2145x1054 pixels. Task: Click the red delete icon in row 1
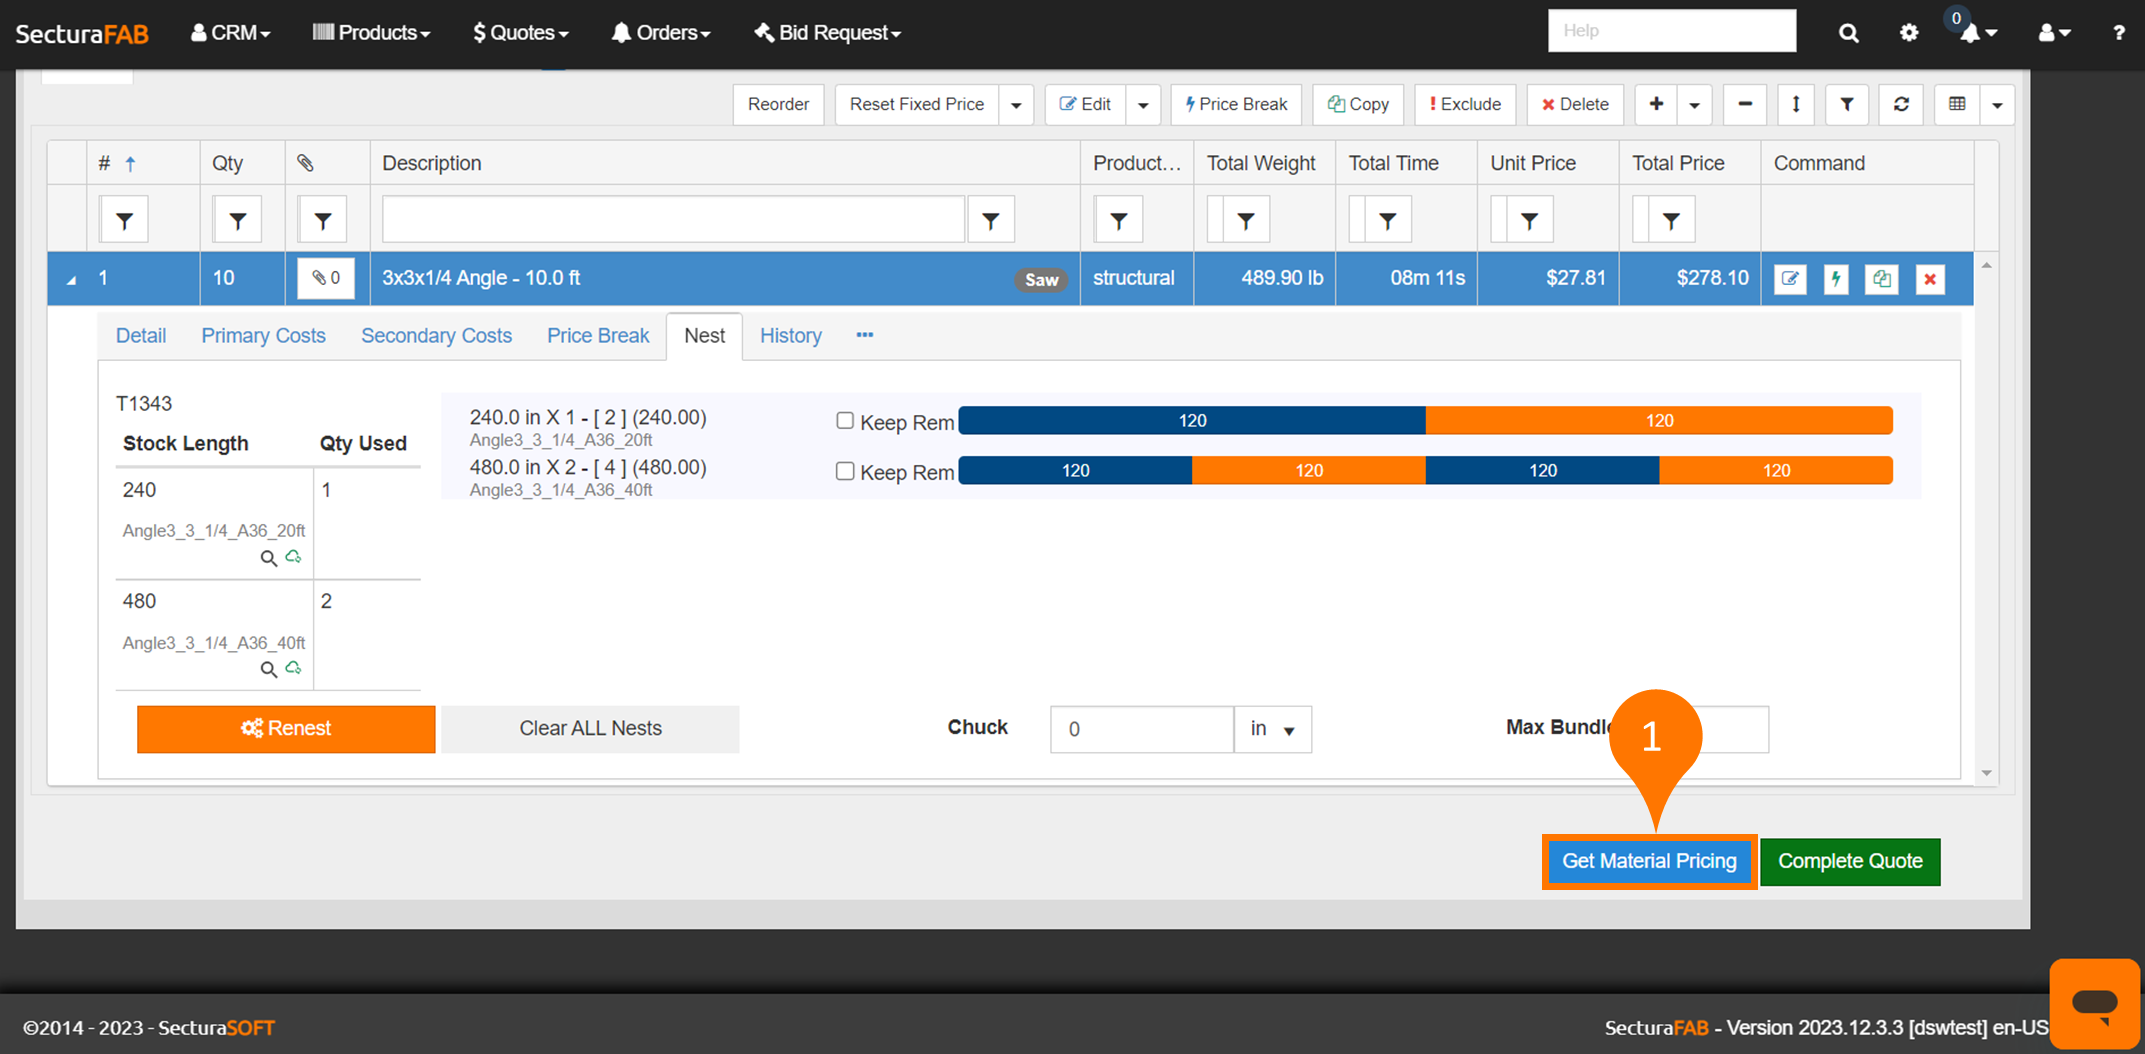click(1930, 279)
